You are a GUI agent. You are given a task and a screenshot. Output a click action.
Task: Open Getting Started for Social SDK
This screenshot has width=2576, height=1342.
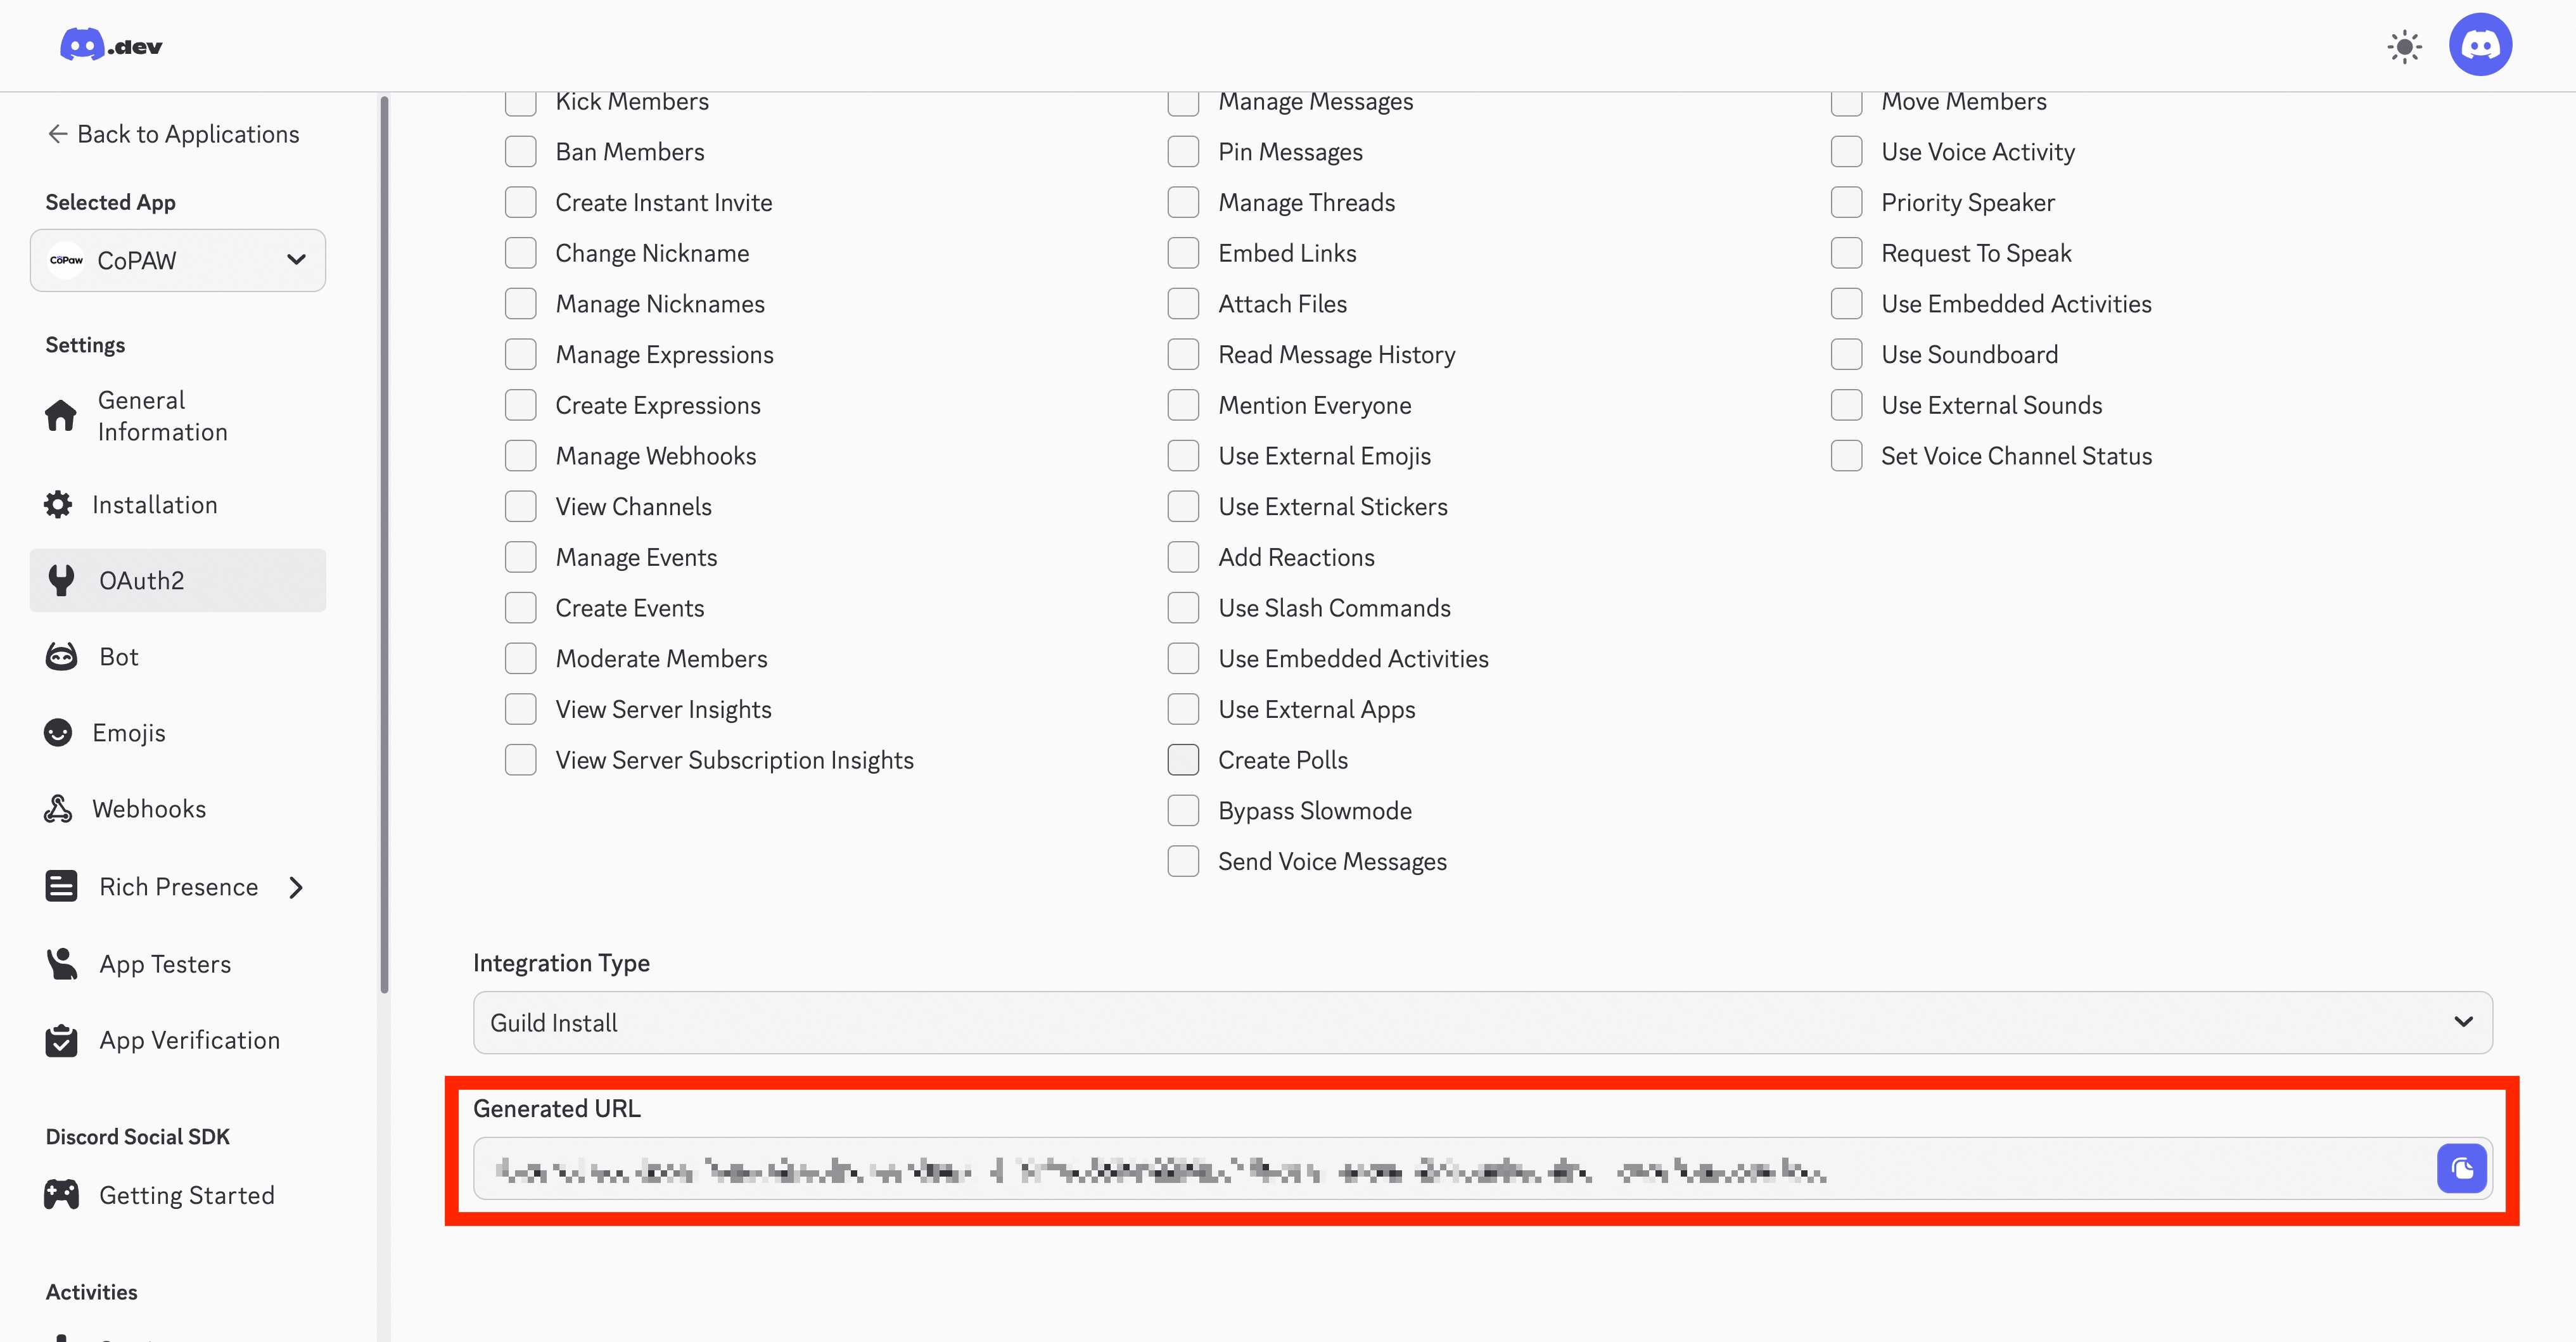click(186, 1195)
